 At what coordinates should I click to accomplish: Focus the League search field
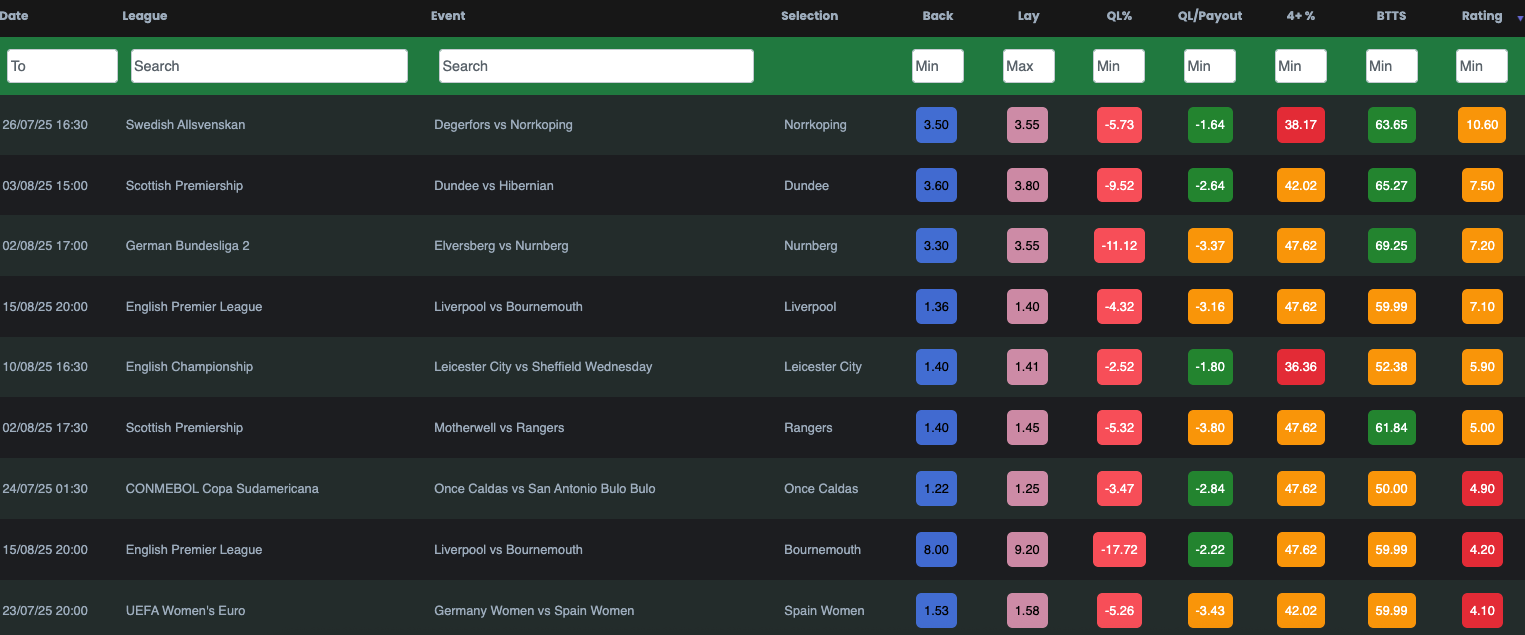coord(269,66)
